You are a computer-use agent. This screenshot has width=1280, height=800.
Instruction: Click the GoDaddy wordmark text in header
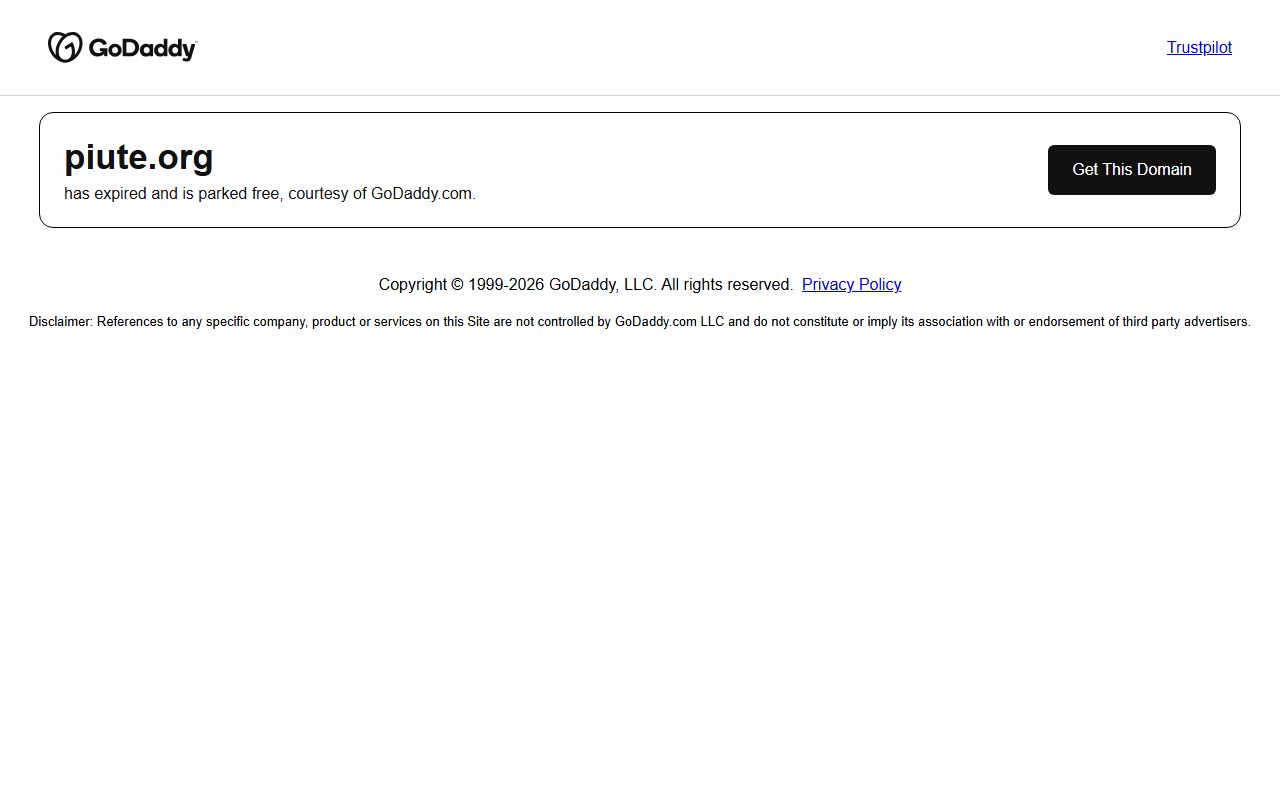coord(142,48)
